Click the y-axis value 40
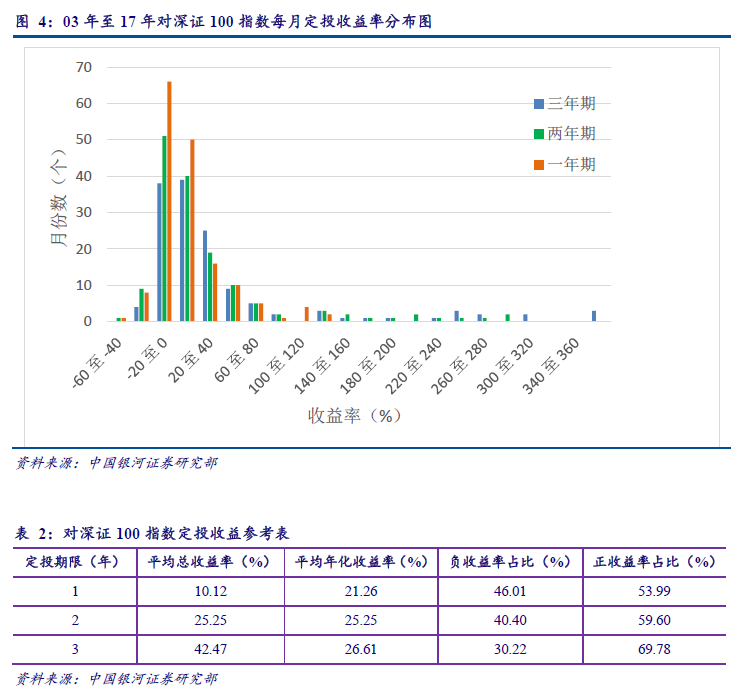749x699 pixels. click(84, 176)
